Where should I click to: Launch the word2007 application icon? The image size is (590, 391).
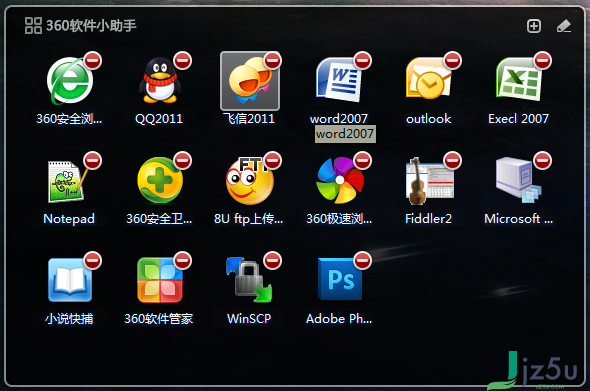339,80
